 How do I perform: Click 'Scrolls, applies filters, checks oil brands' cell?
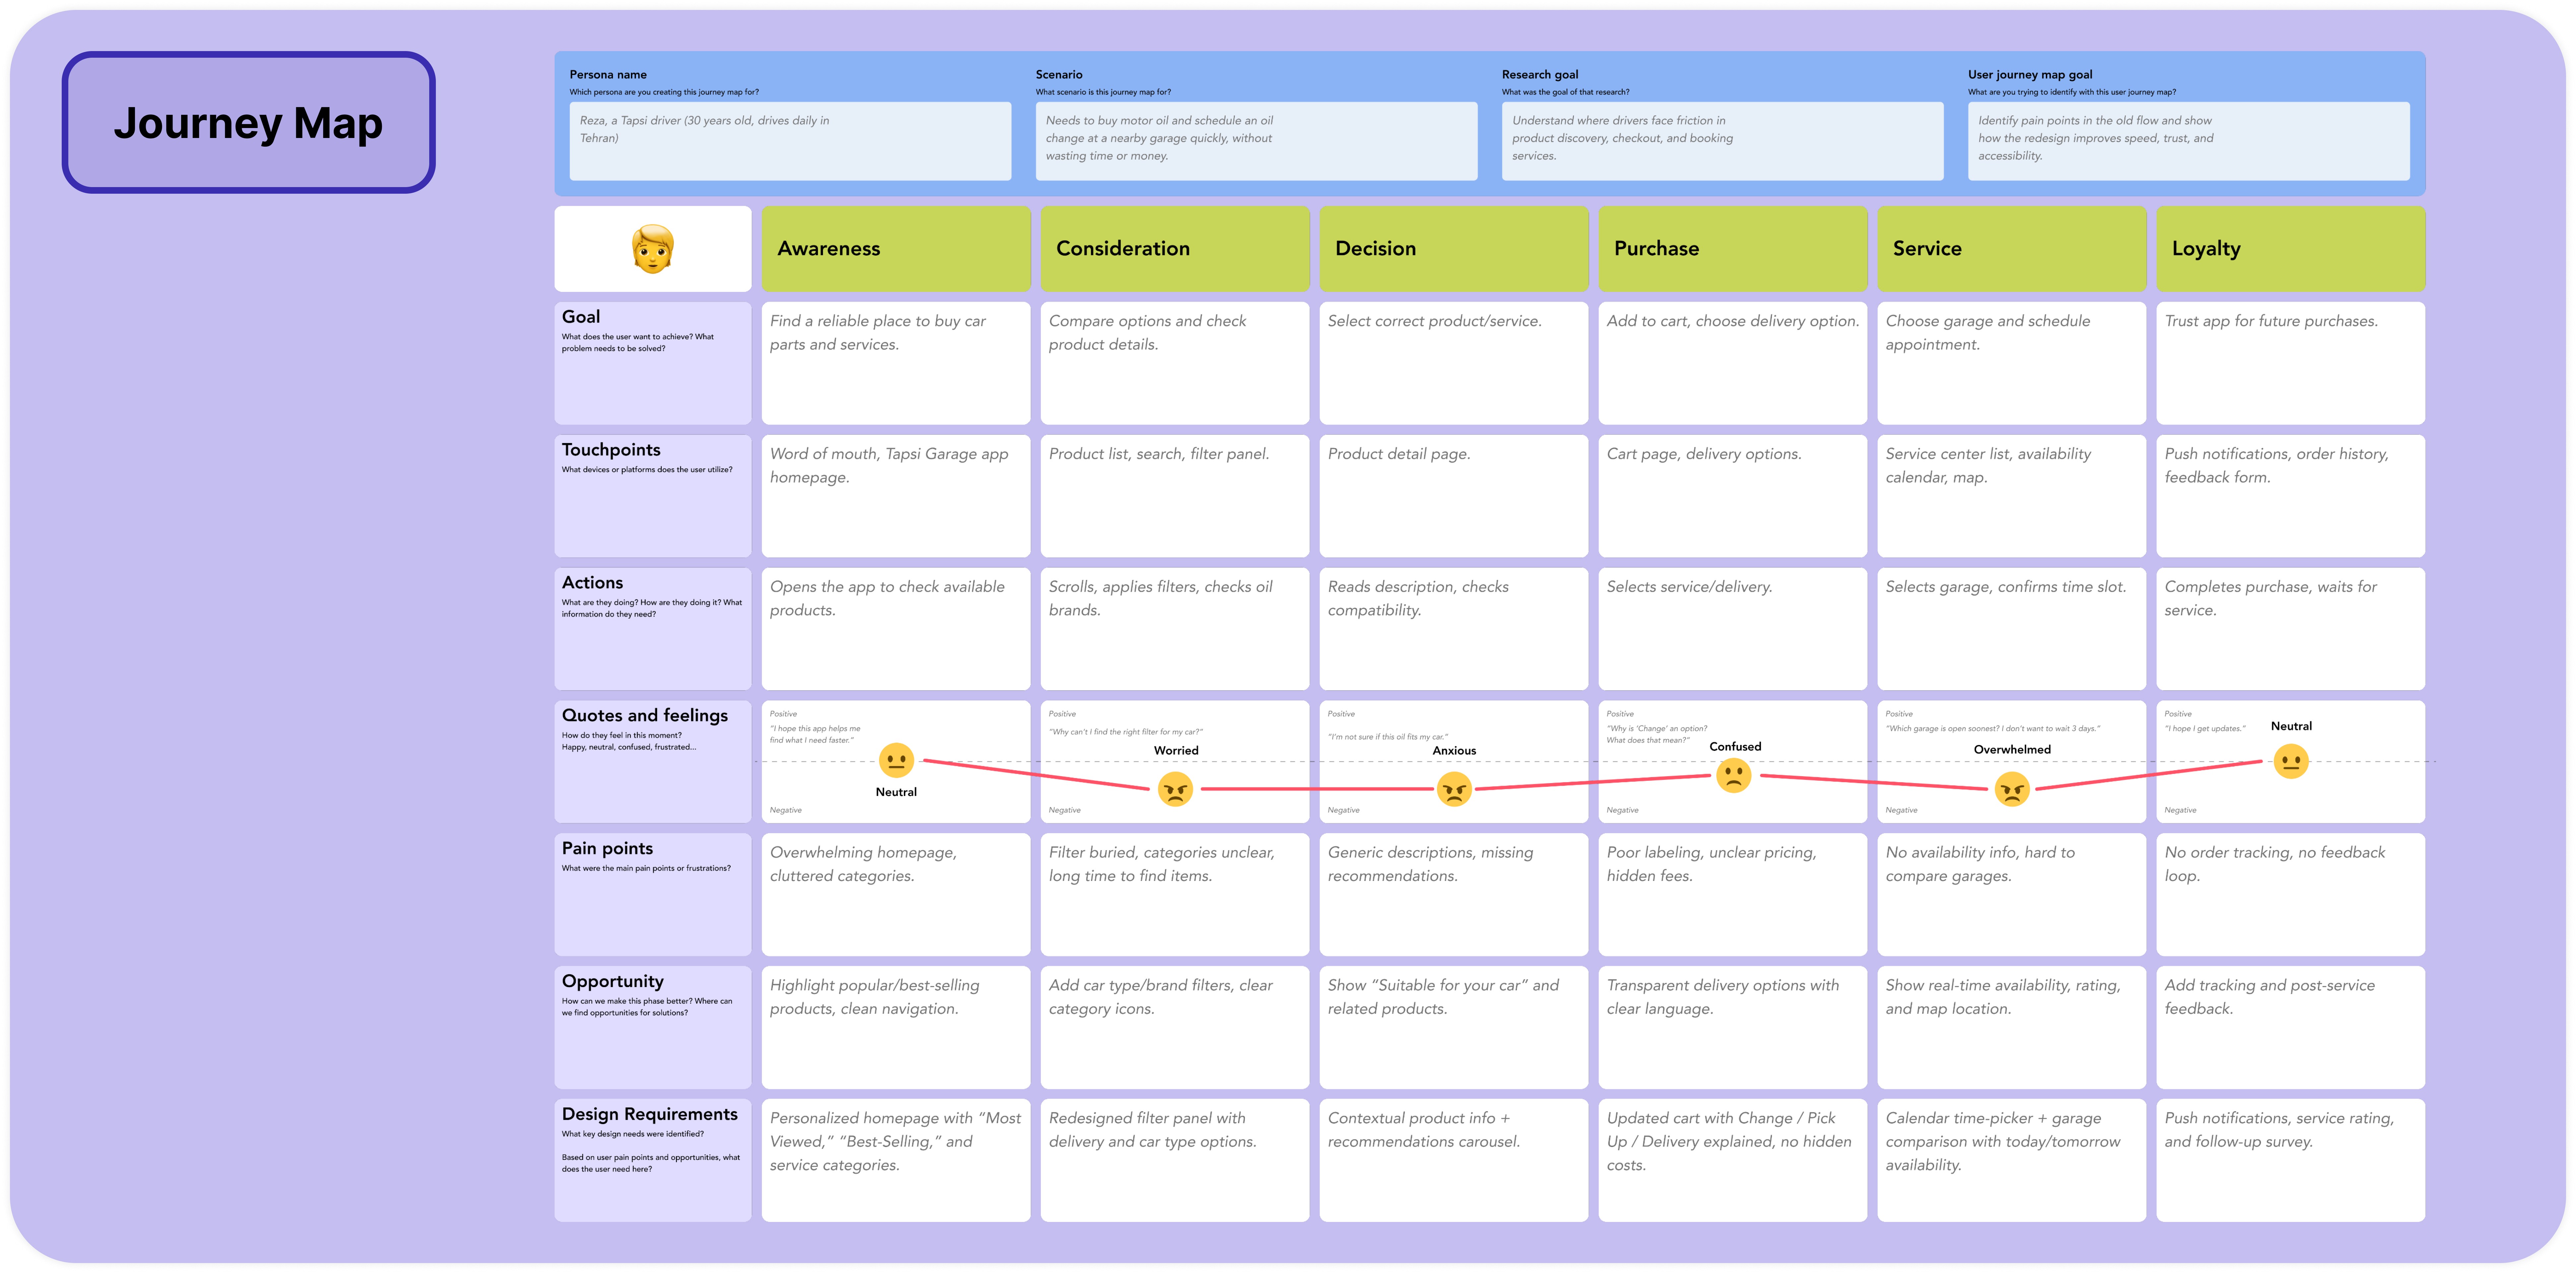click(1175, 629)
